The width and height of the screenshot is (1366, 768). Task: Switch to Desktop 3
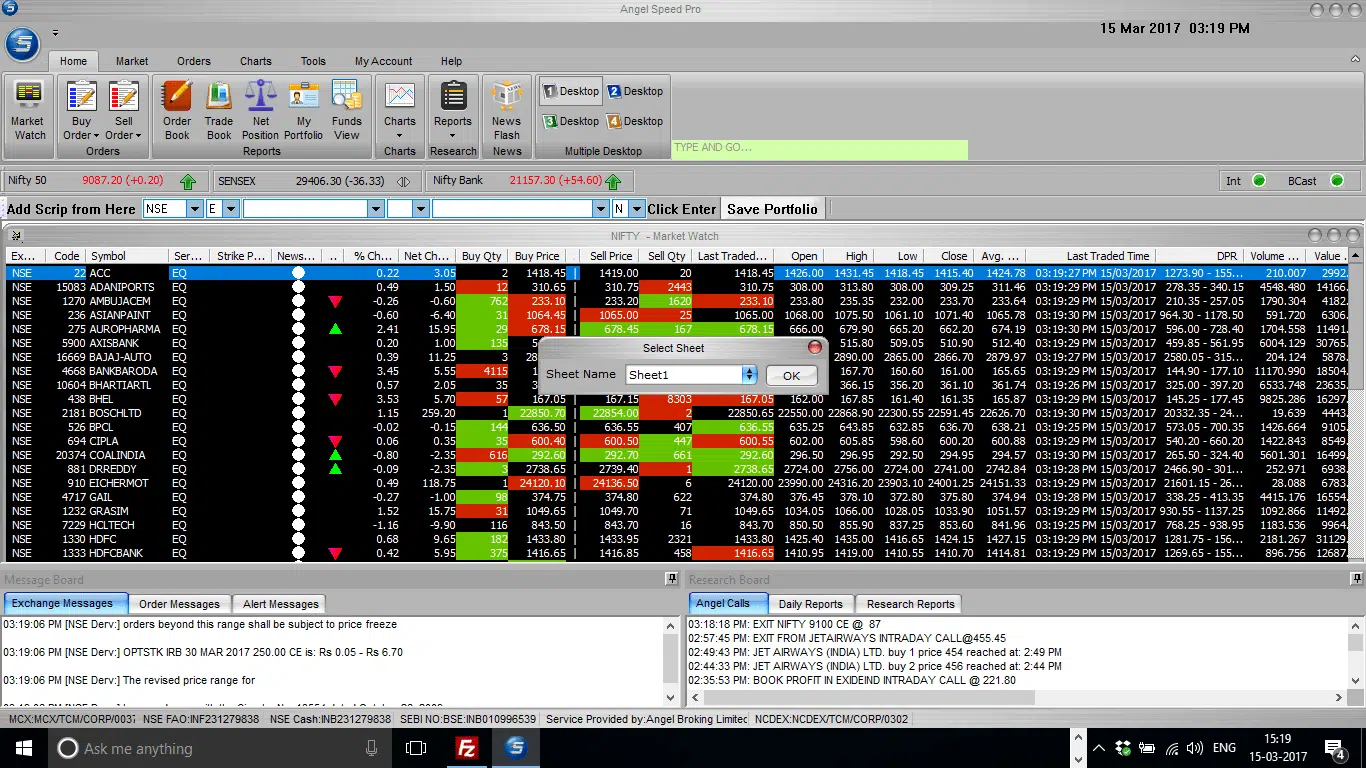[571, 121]
